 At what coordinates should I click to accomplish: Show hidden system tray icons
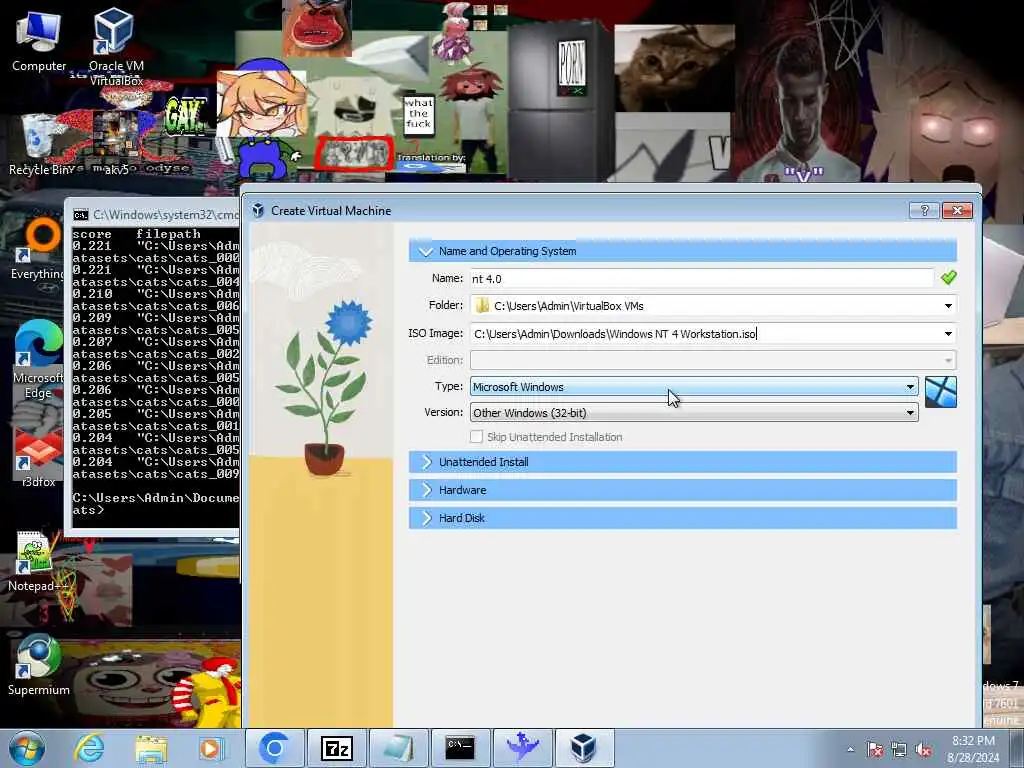point(850,750)
